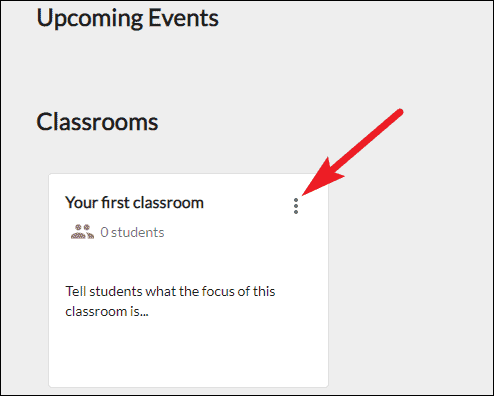Image resolution: width=494 pixels, height=396 pixels.
Task: Select the word 'Events' in top heading
Action: click(x=183, y=17)
